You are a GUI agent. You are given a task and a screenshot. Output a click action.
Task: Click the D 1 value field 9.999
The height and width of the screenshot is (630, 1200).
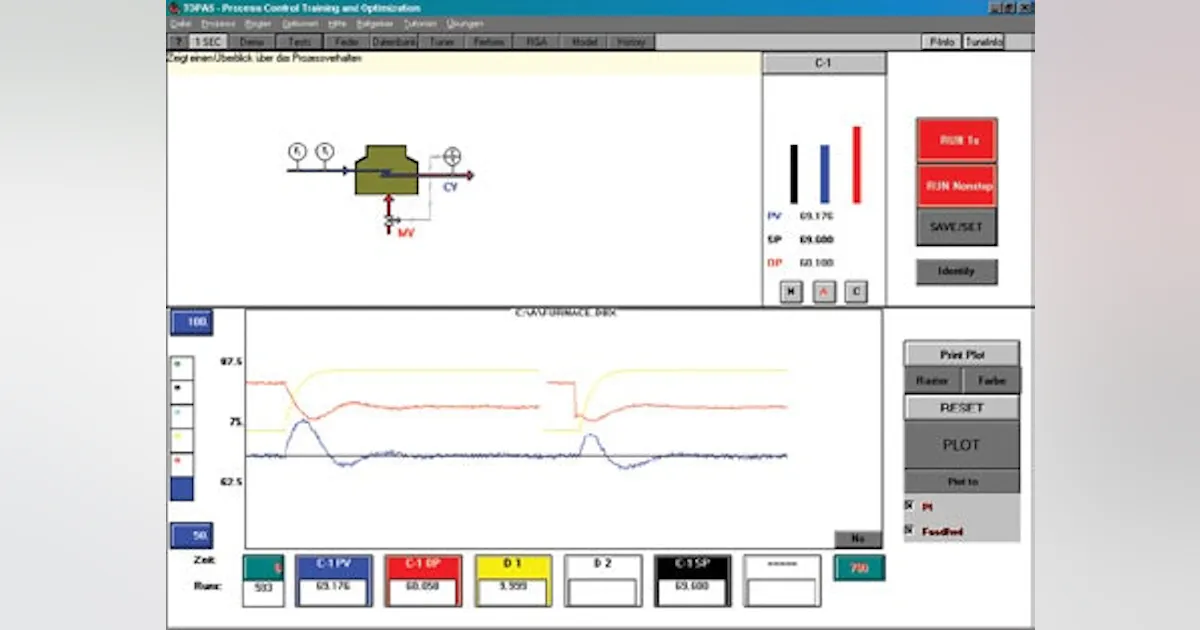point(513,593)
